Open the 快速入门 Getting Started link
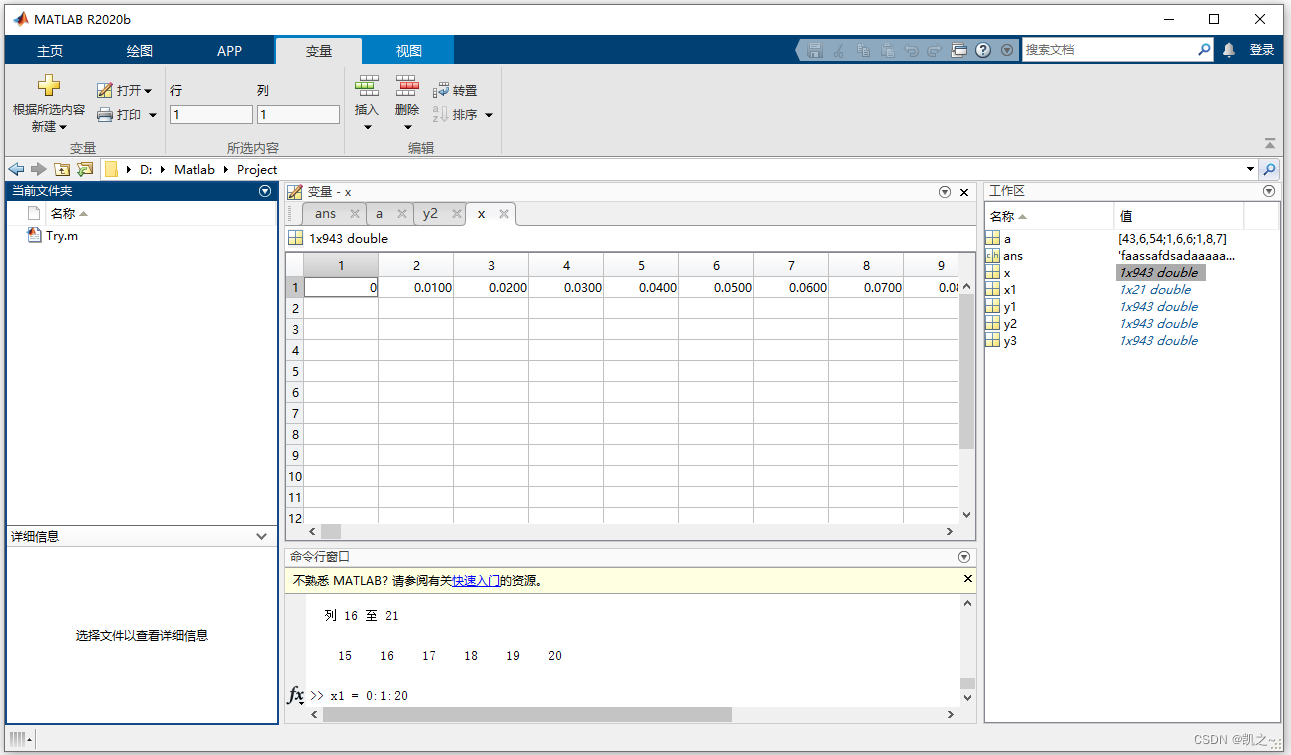1291x755 pixels. point(476,581)
